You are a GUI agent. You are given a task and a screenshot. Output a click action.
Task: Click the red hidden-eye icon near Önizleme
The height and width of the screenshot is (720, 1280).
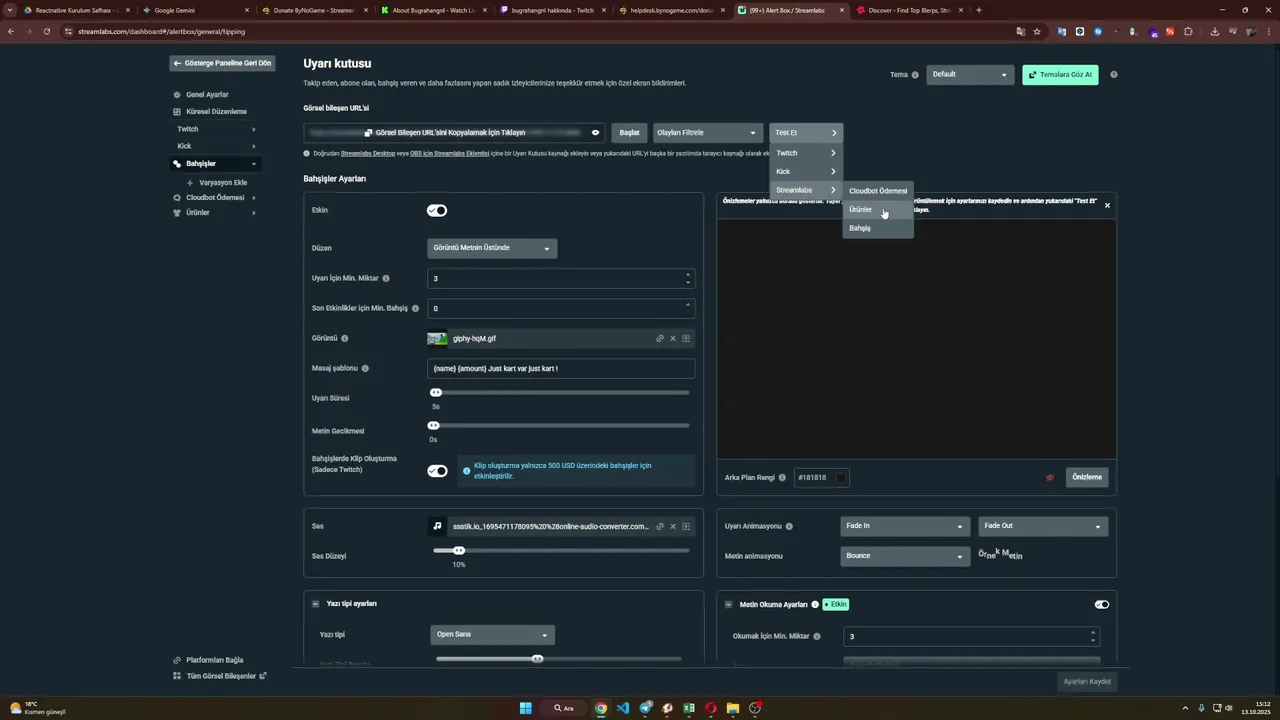click(1049, 478)
